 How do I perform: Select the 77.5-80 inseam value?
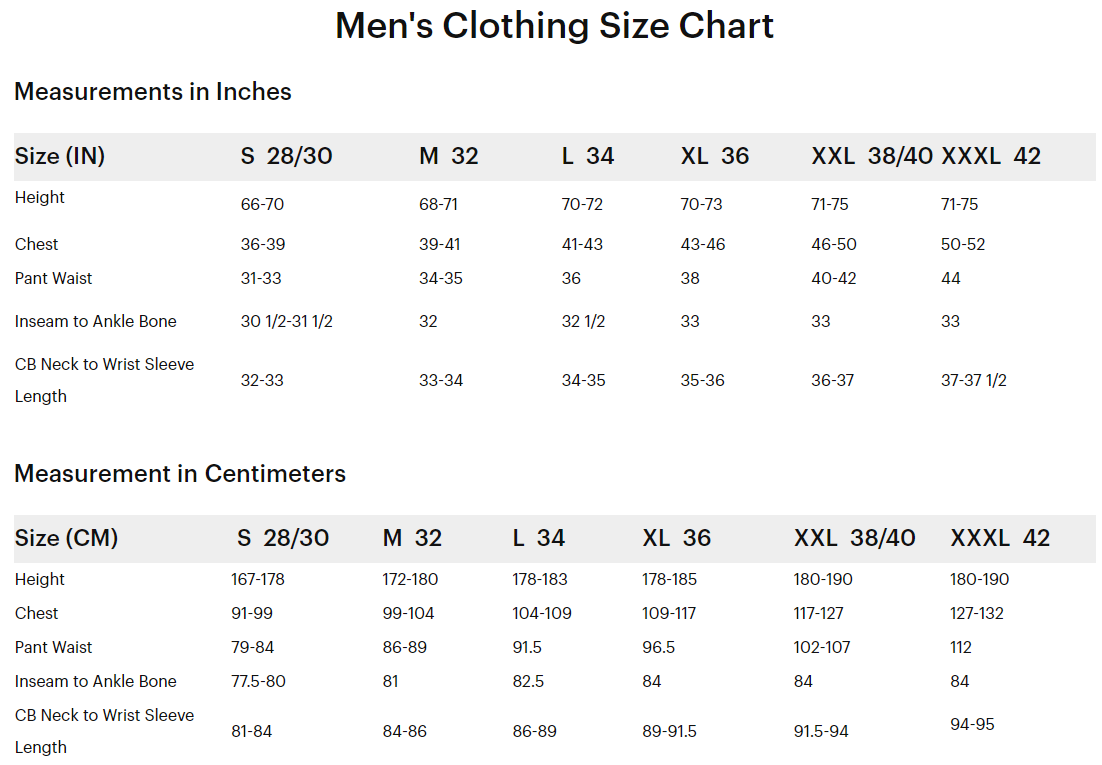[x=258, y=681]
